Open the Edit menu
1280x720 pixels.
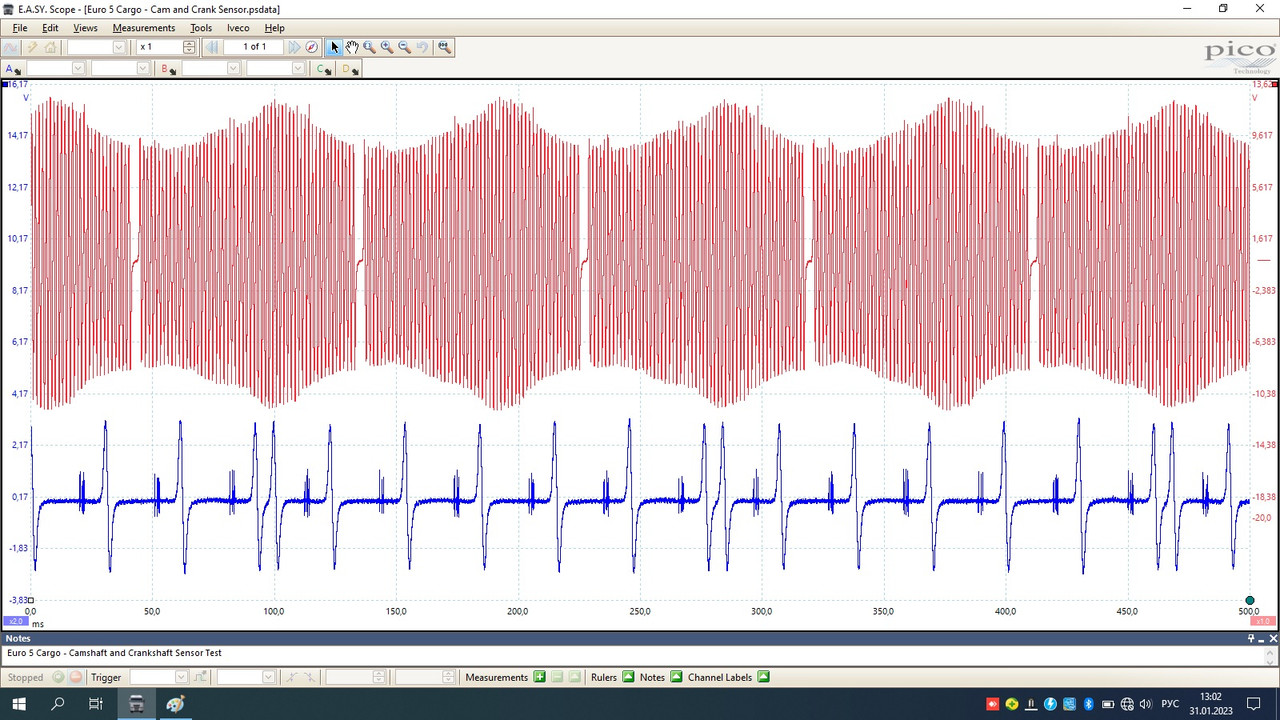coord(50,28)
